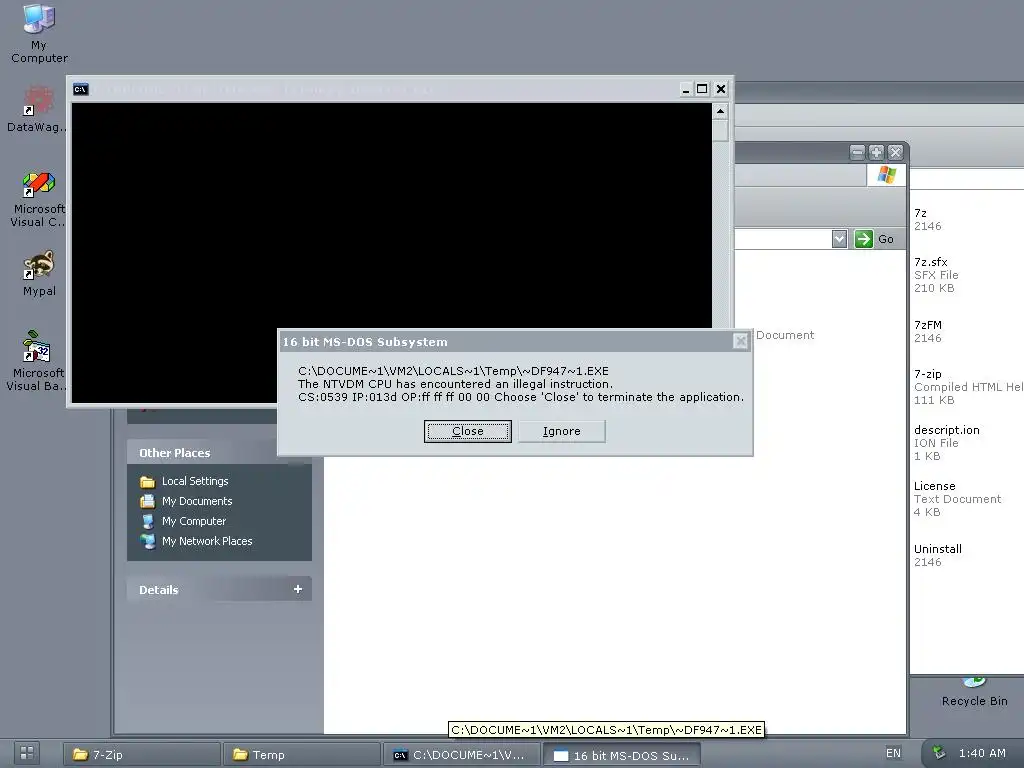Close the MS-DOS Subsystem dialog via X
1024x768 pixels.
click(740, 341)
